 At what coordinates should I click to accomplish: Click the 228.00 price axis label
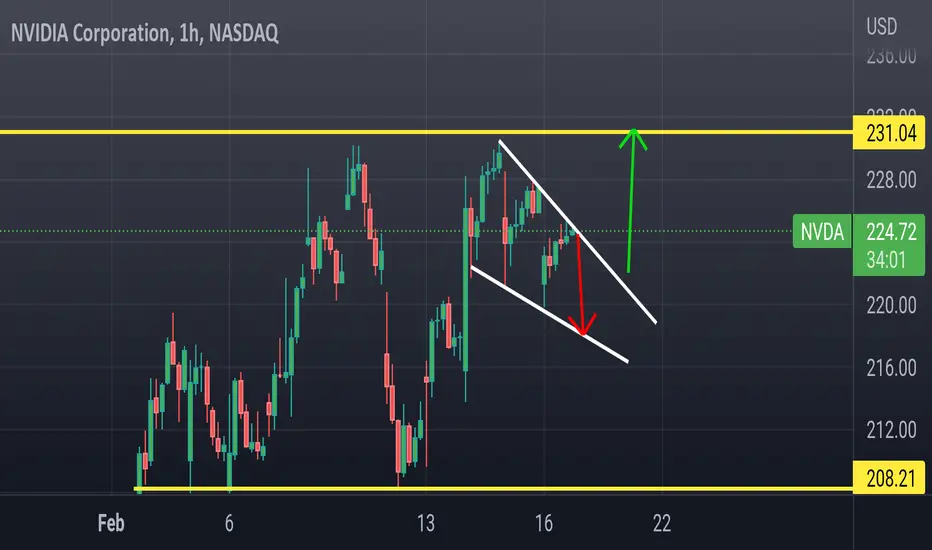coord(891,180)
